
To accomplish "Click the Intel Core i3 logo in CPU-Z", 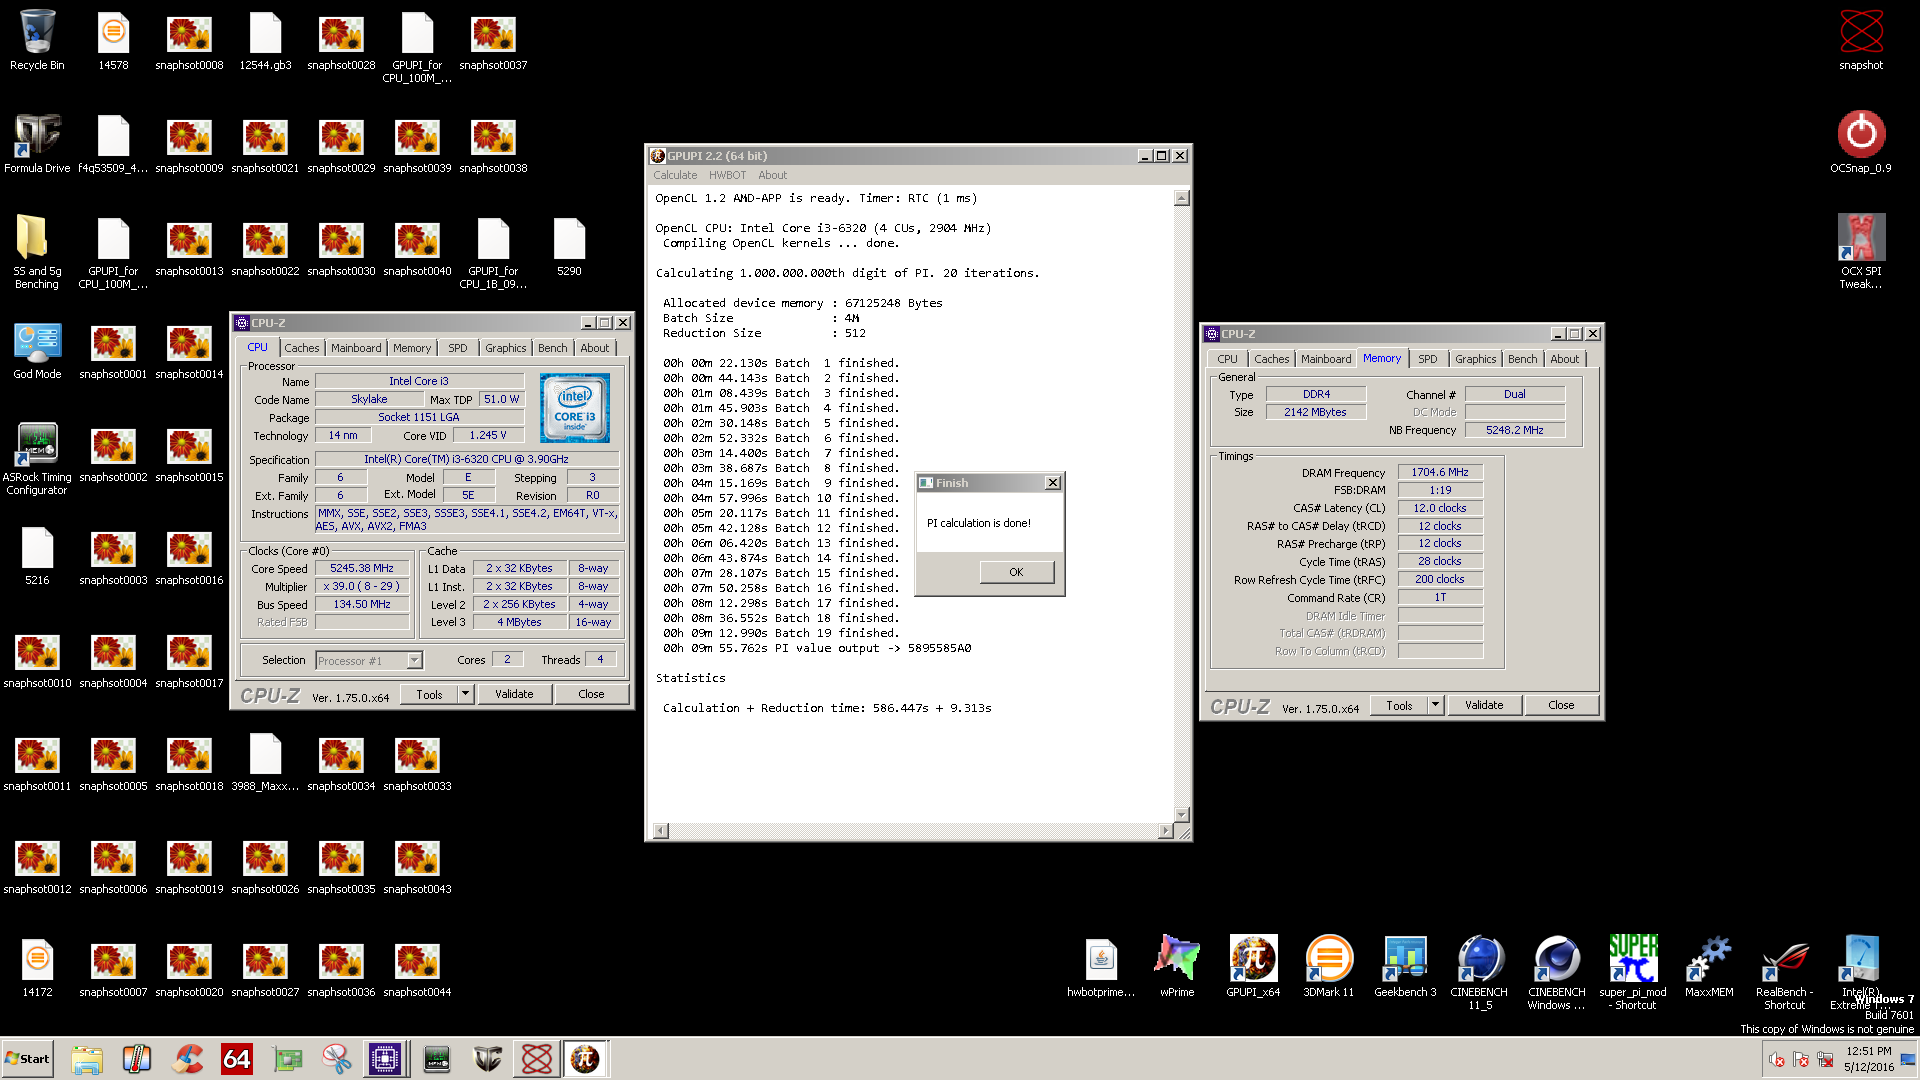I will point(575,408).
